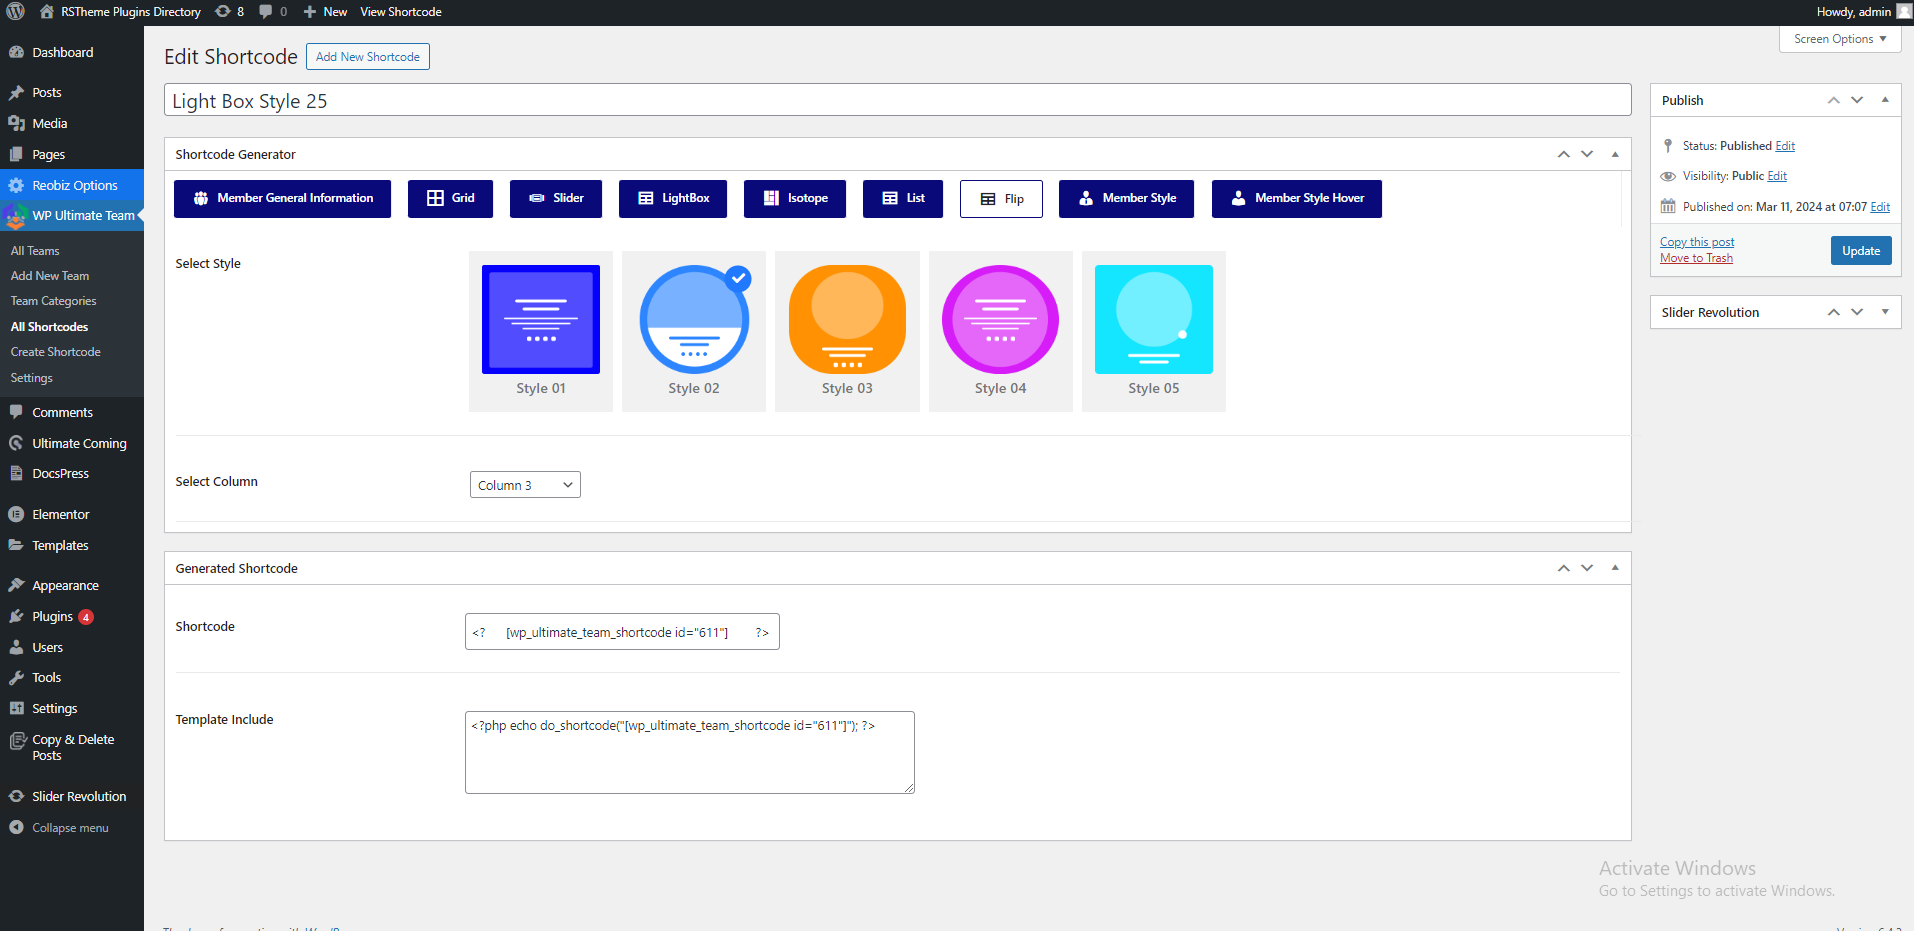The width and height of the screenshot is (1914, 931).
Task: Click the Elementor icon in sidebar
Action: pyautogui.click(x=16, y=514)
